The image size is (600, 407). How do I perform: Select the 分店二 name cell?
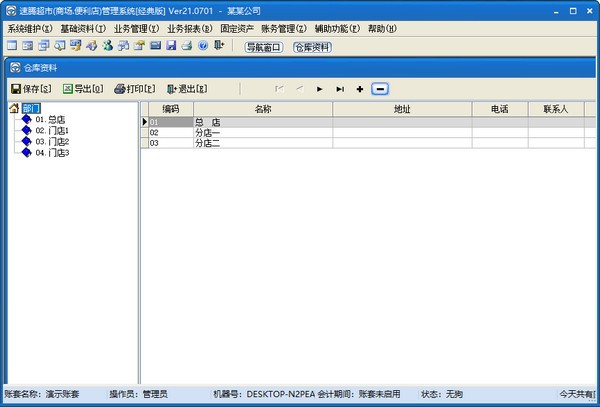point(263,143)
